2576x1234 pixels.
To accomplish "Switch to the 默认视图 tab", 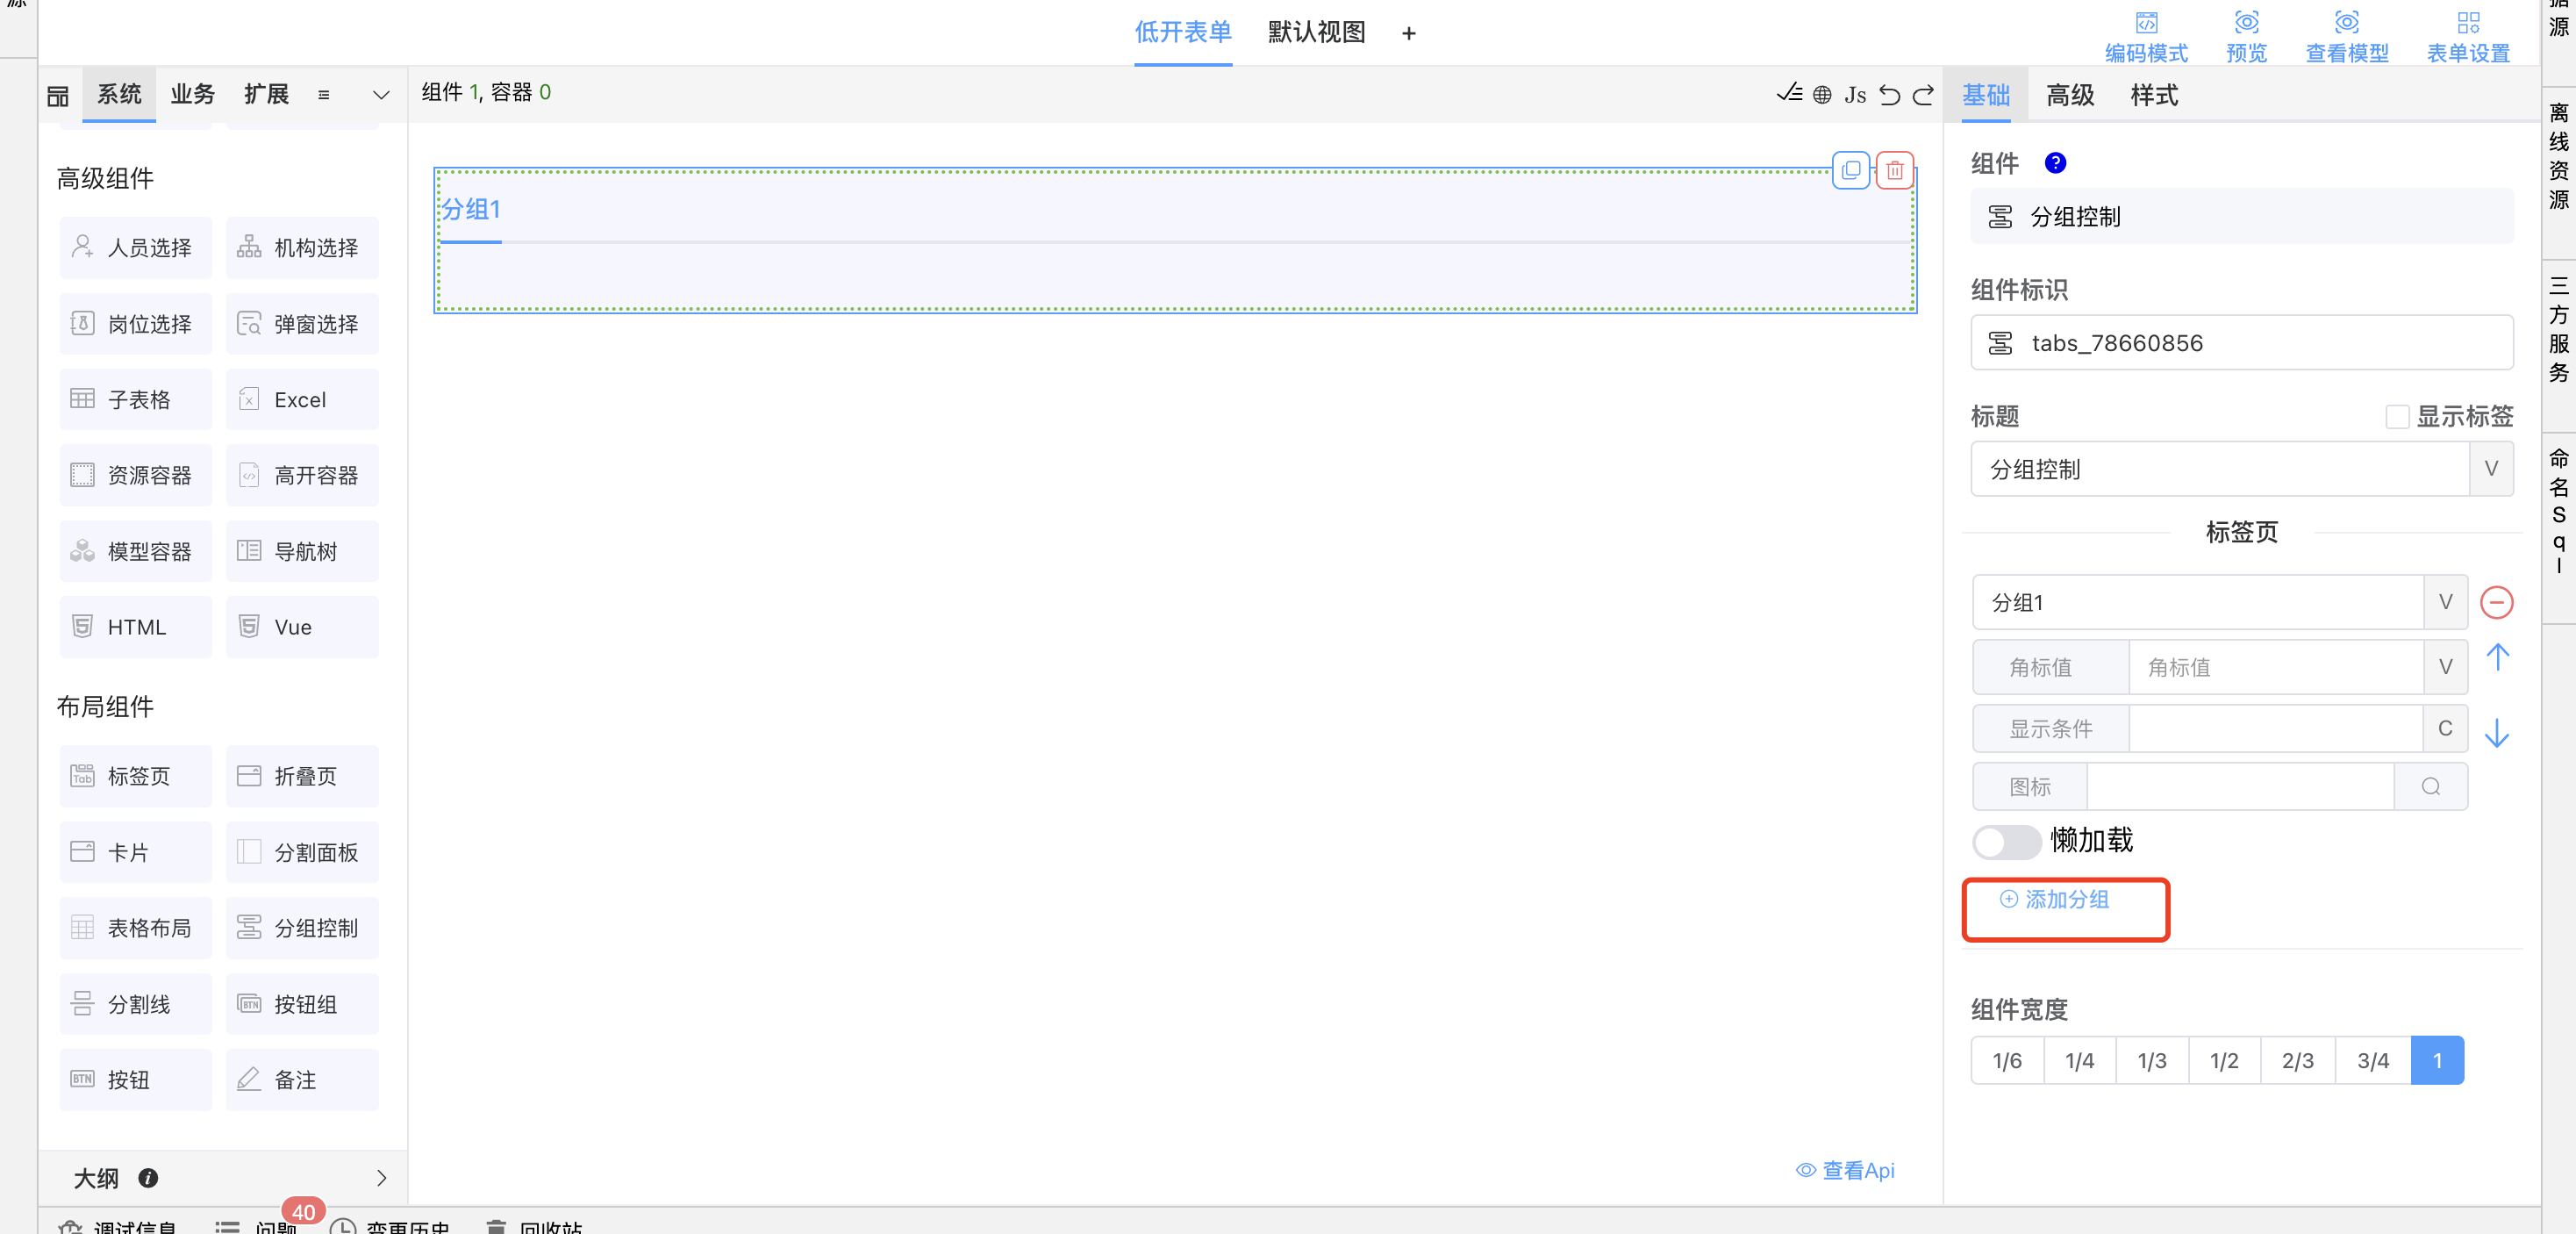I will [x=1316, y=32].
